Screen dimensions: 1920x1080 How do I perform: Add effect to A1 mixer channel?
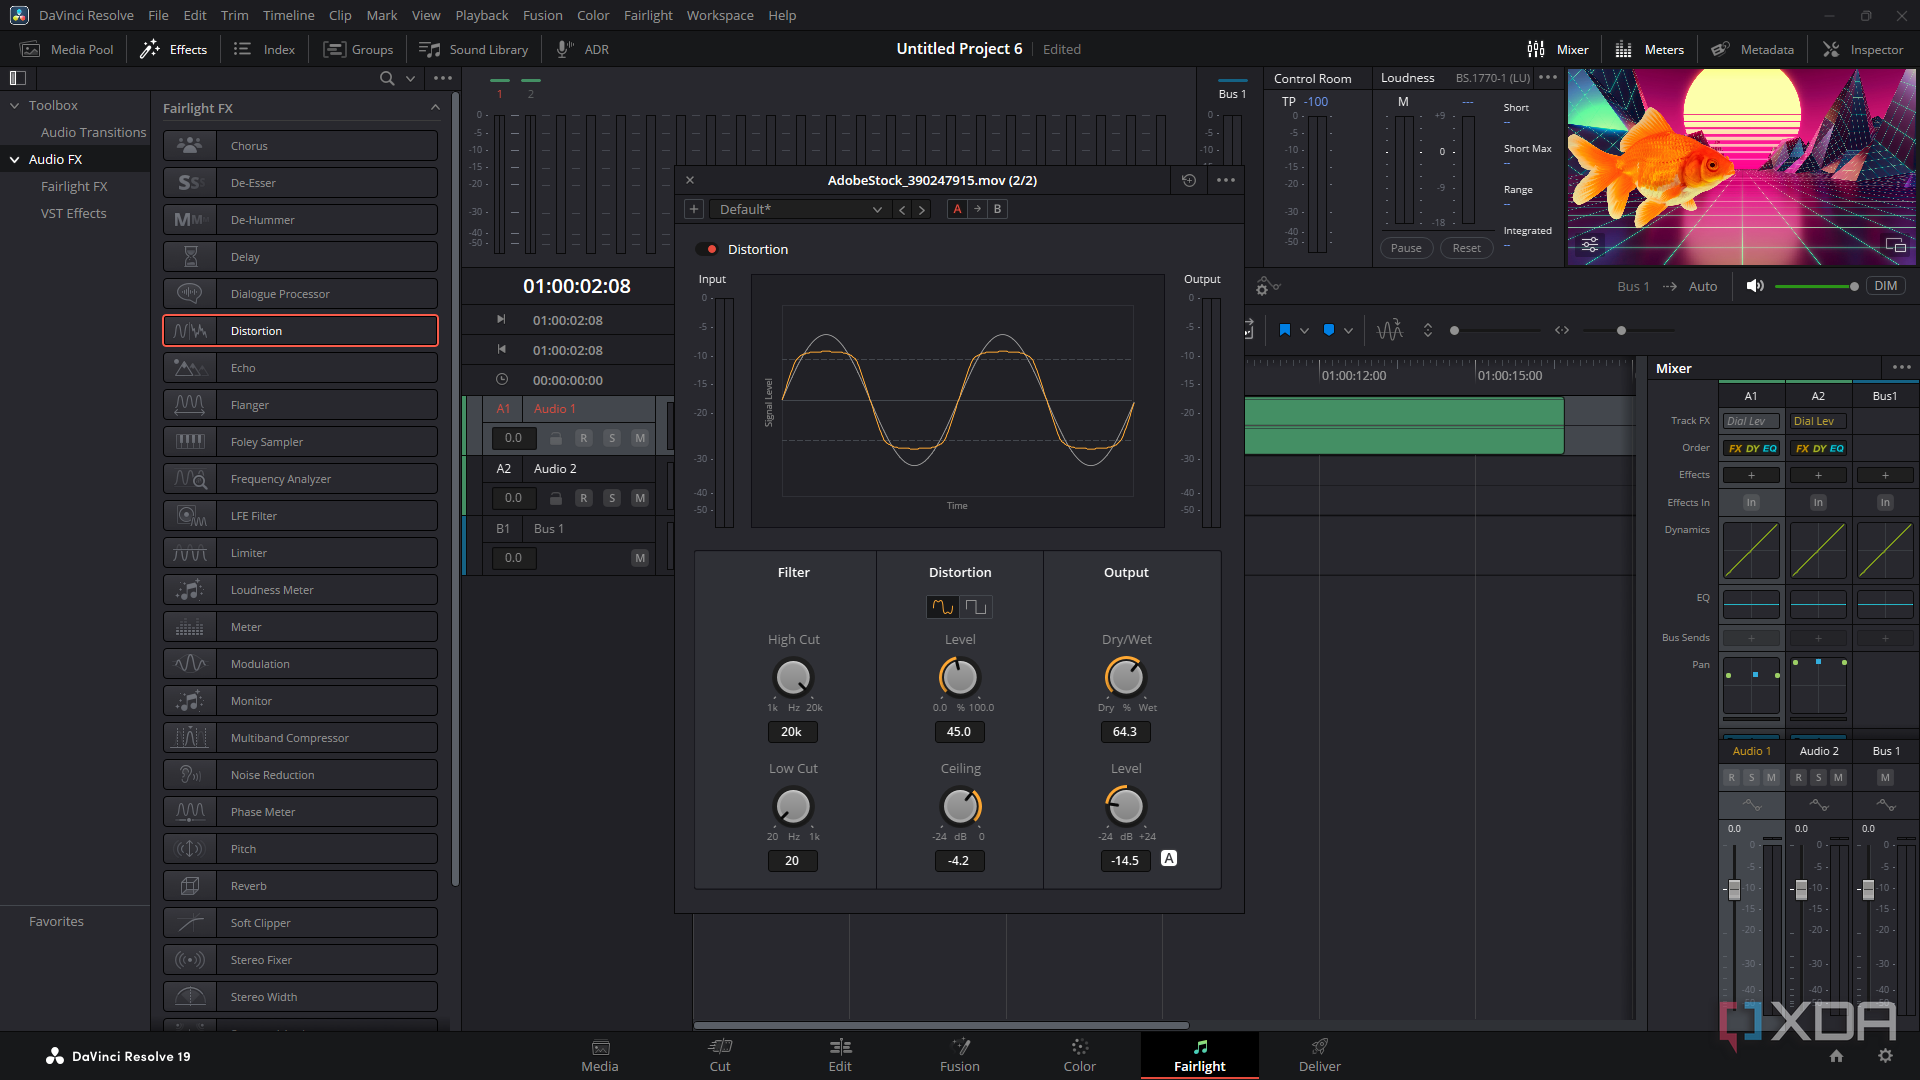coord(1751,475)
